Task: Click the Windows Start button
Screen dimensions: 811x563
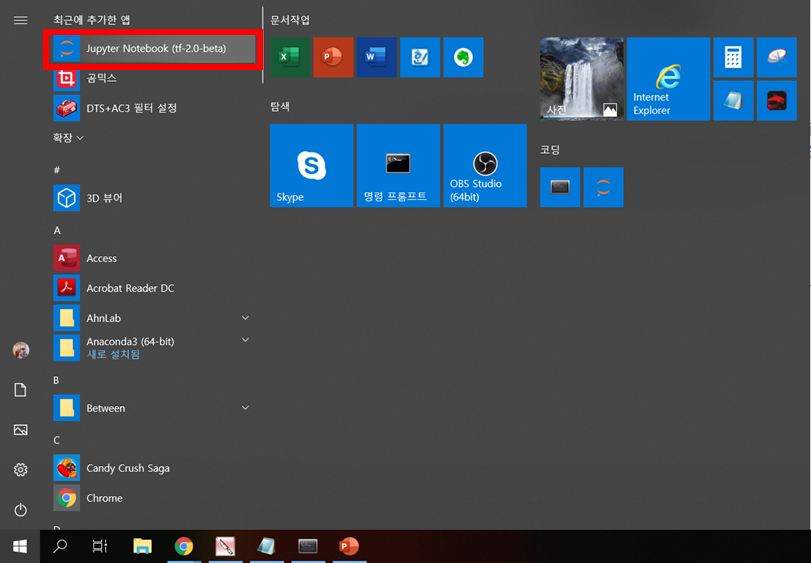Action: 20,546
